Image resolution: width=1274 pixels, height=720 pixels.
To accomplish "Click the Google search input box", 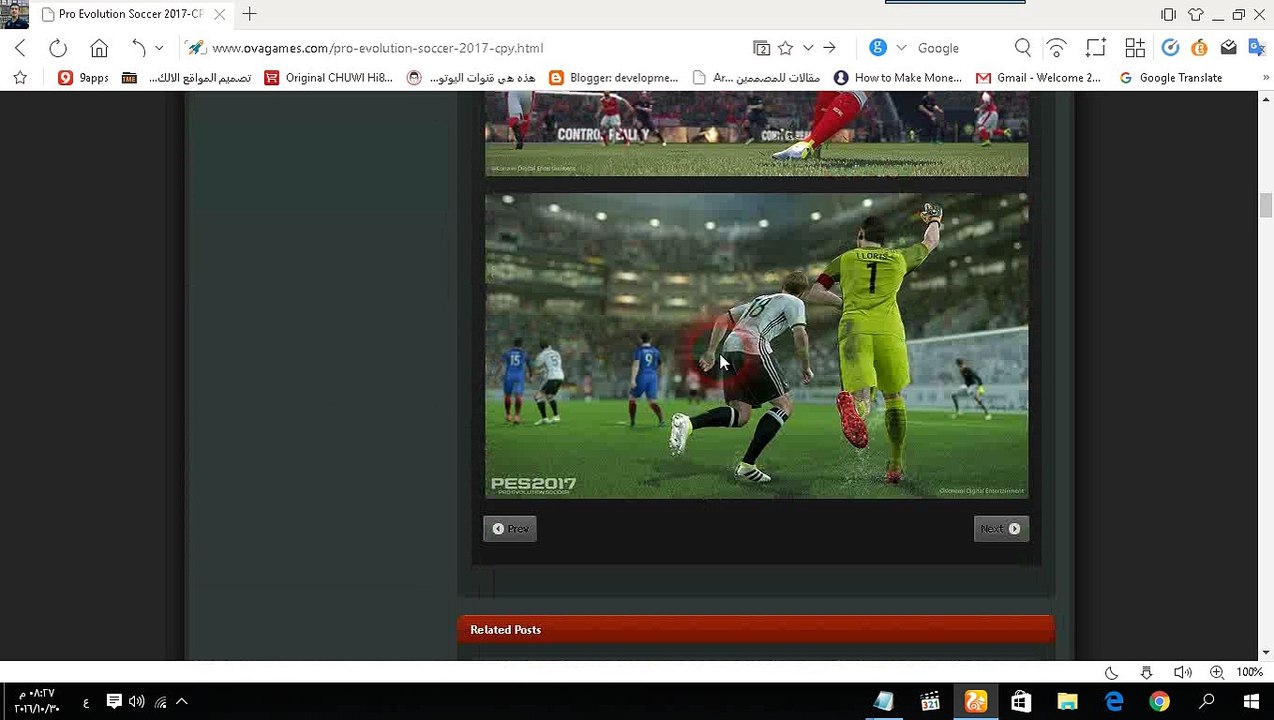I will click(960, 48).
